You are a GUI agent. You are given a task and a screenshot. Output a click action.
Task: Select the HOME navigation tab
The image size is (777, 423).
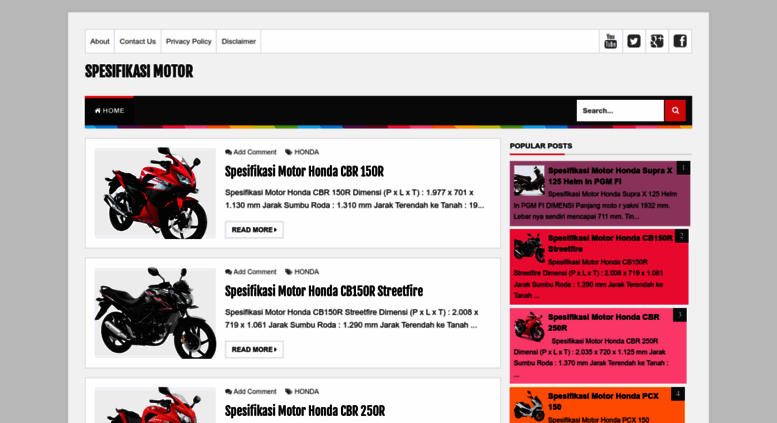109,110
